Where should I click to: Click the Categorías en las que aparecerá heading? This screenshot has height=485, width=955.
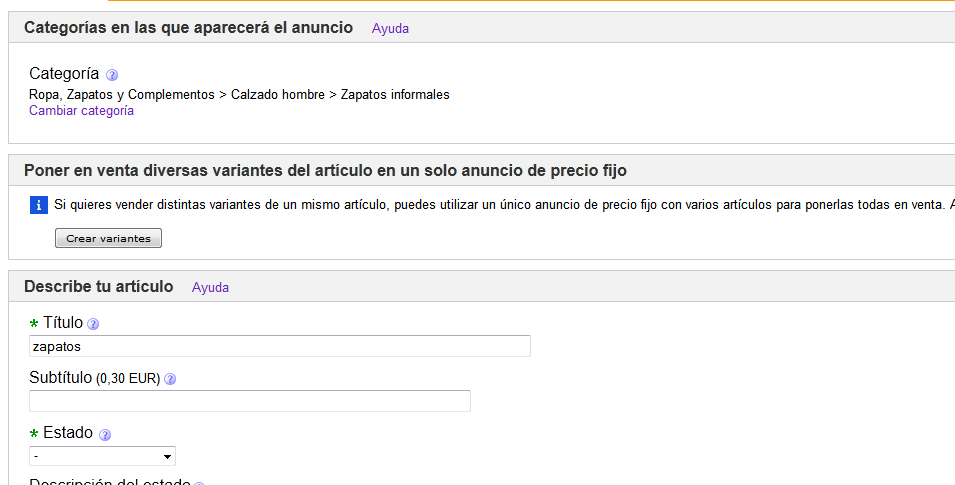(x=189, y=27)
